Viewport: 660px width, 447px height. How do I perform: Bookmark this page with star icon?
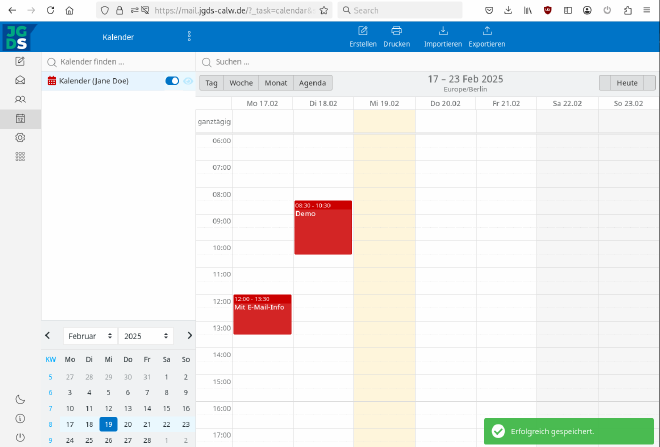coord(324,10)
